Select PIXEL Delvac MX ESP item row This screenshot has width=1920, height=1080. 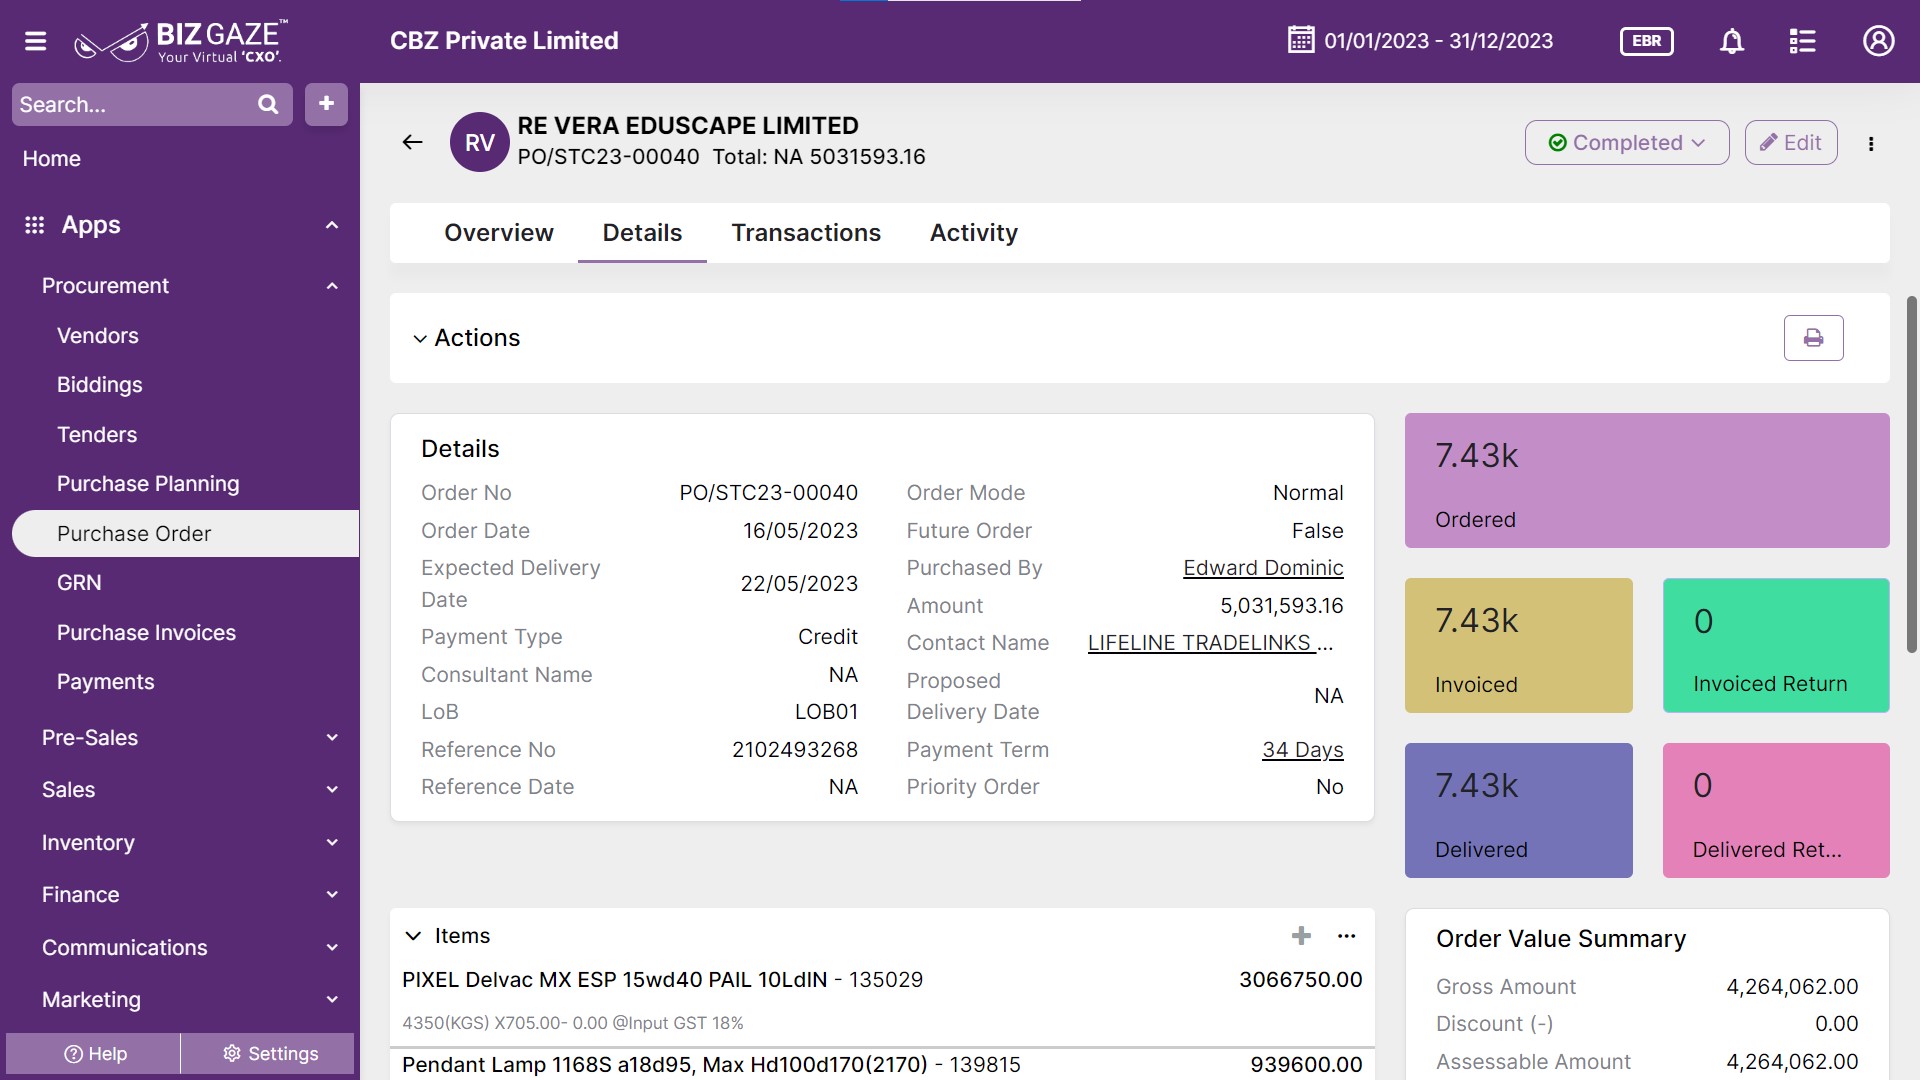tap(882, 1000)
